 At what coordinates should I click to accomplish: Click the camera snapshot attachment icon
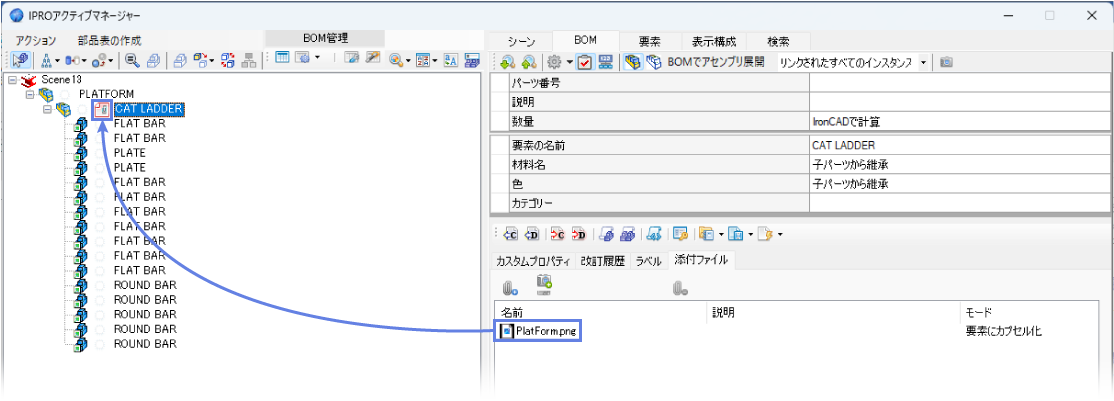click(x=544, y=284)
